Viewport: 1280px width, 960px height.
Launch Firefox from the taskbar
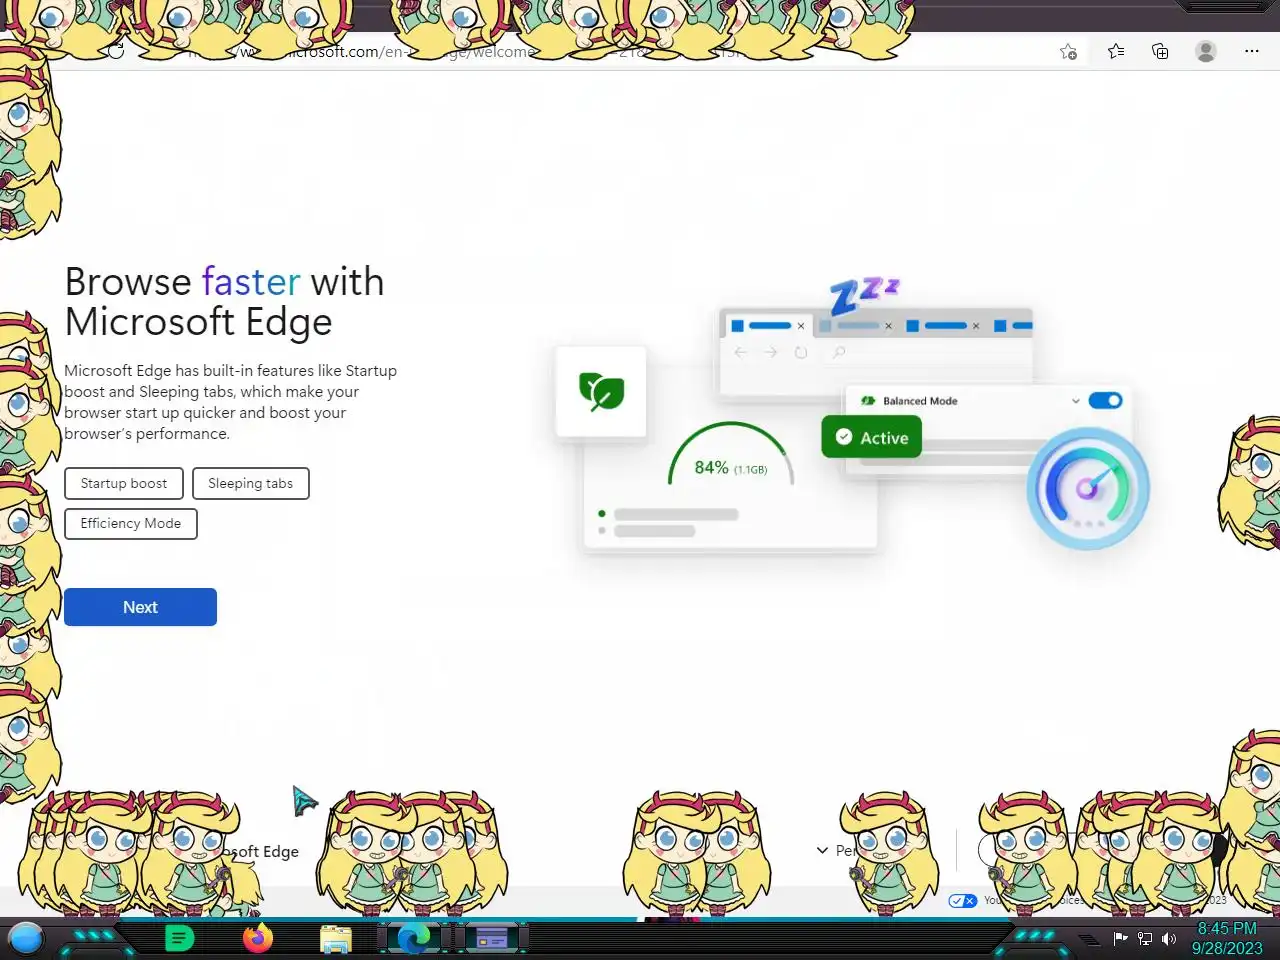[x=258, y=938]
